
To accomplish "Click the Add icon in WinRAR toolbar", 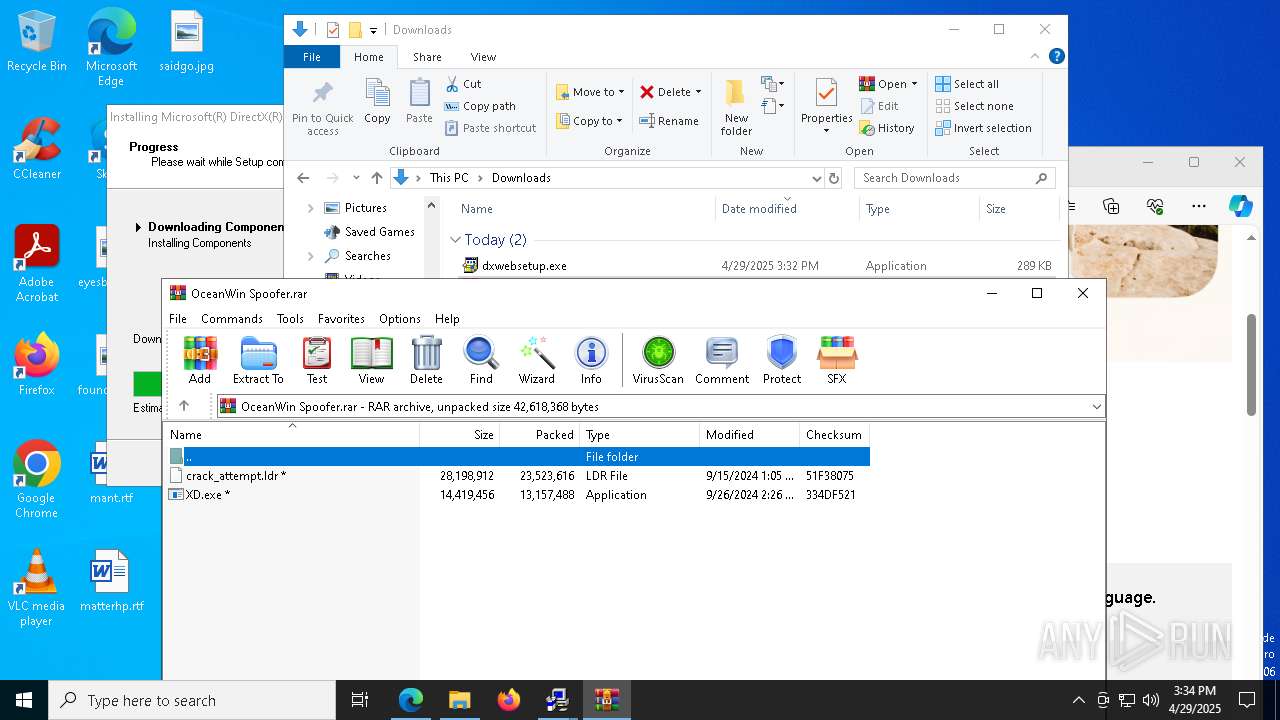I will (200, 360).
